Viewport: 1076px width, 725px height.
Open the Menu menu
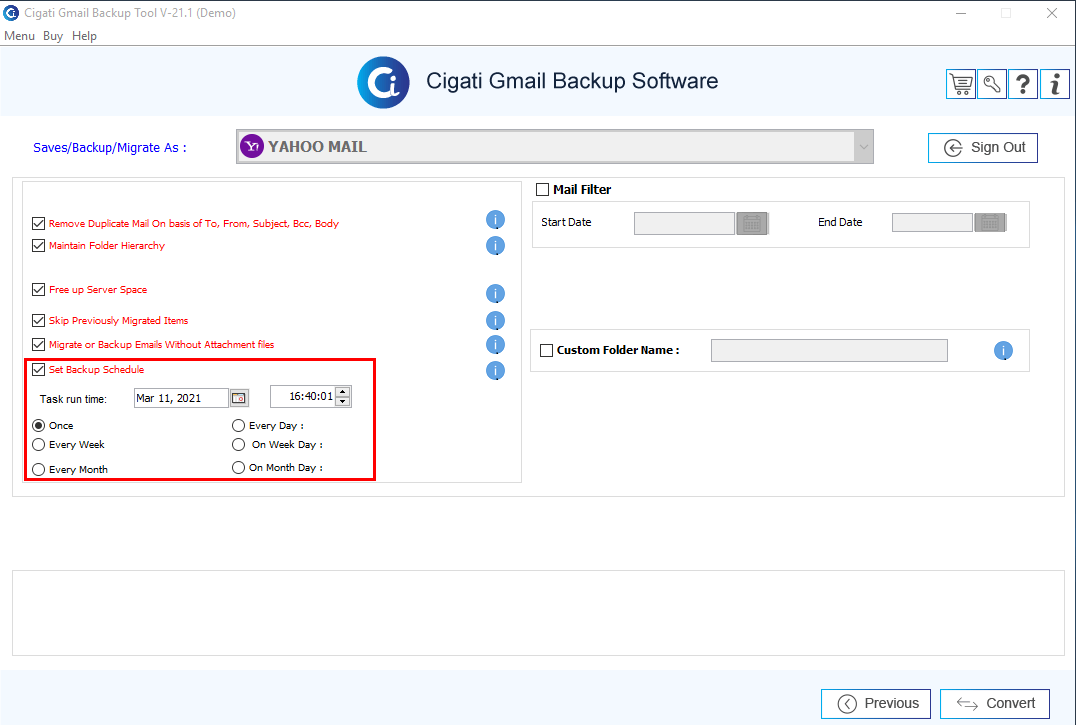(x=19, y=36)
